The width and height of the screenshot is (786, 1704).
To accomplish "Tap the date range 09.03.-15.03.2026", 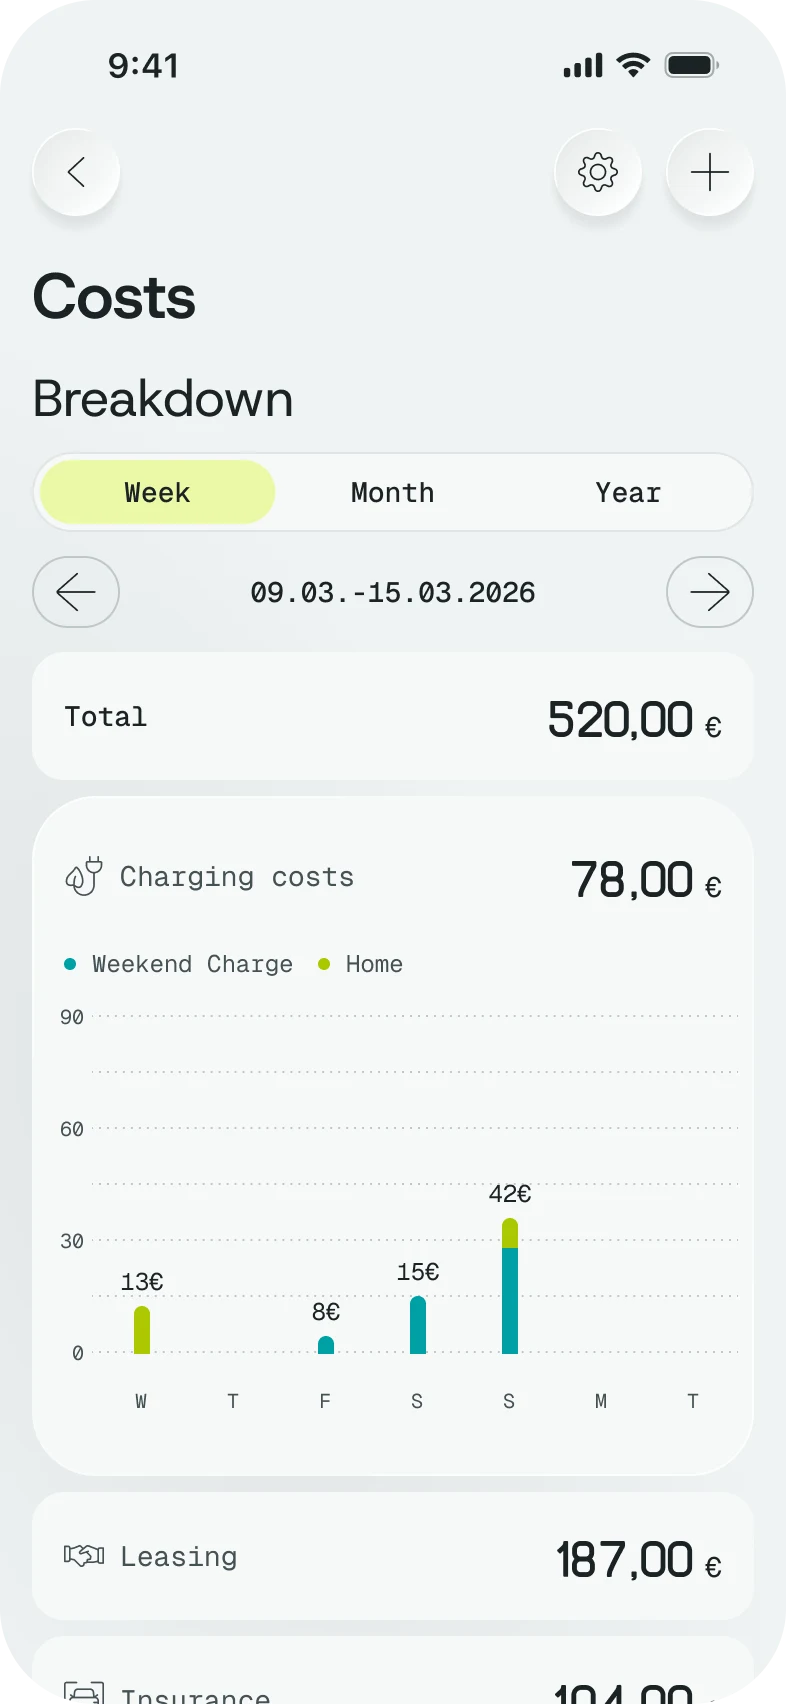I will point(393,592).
